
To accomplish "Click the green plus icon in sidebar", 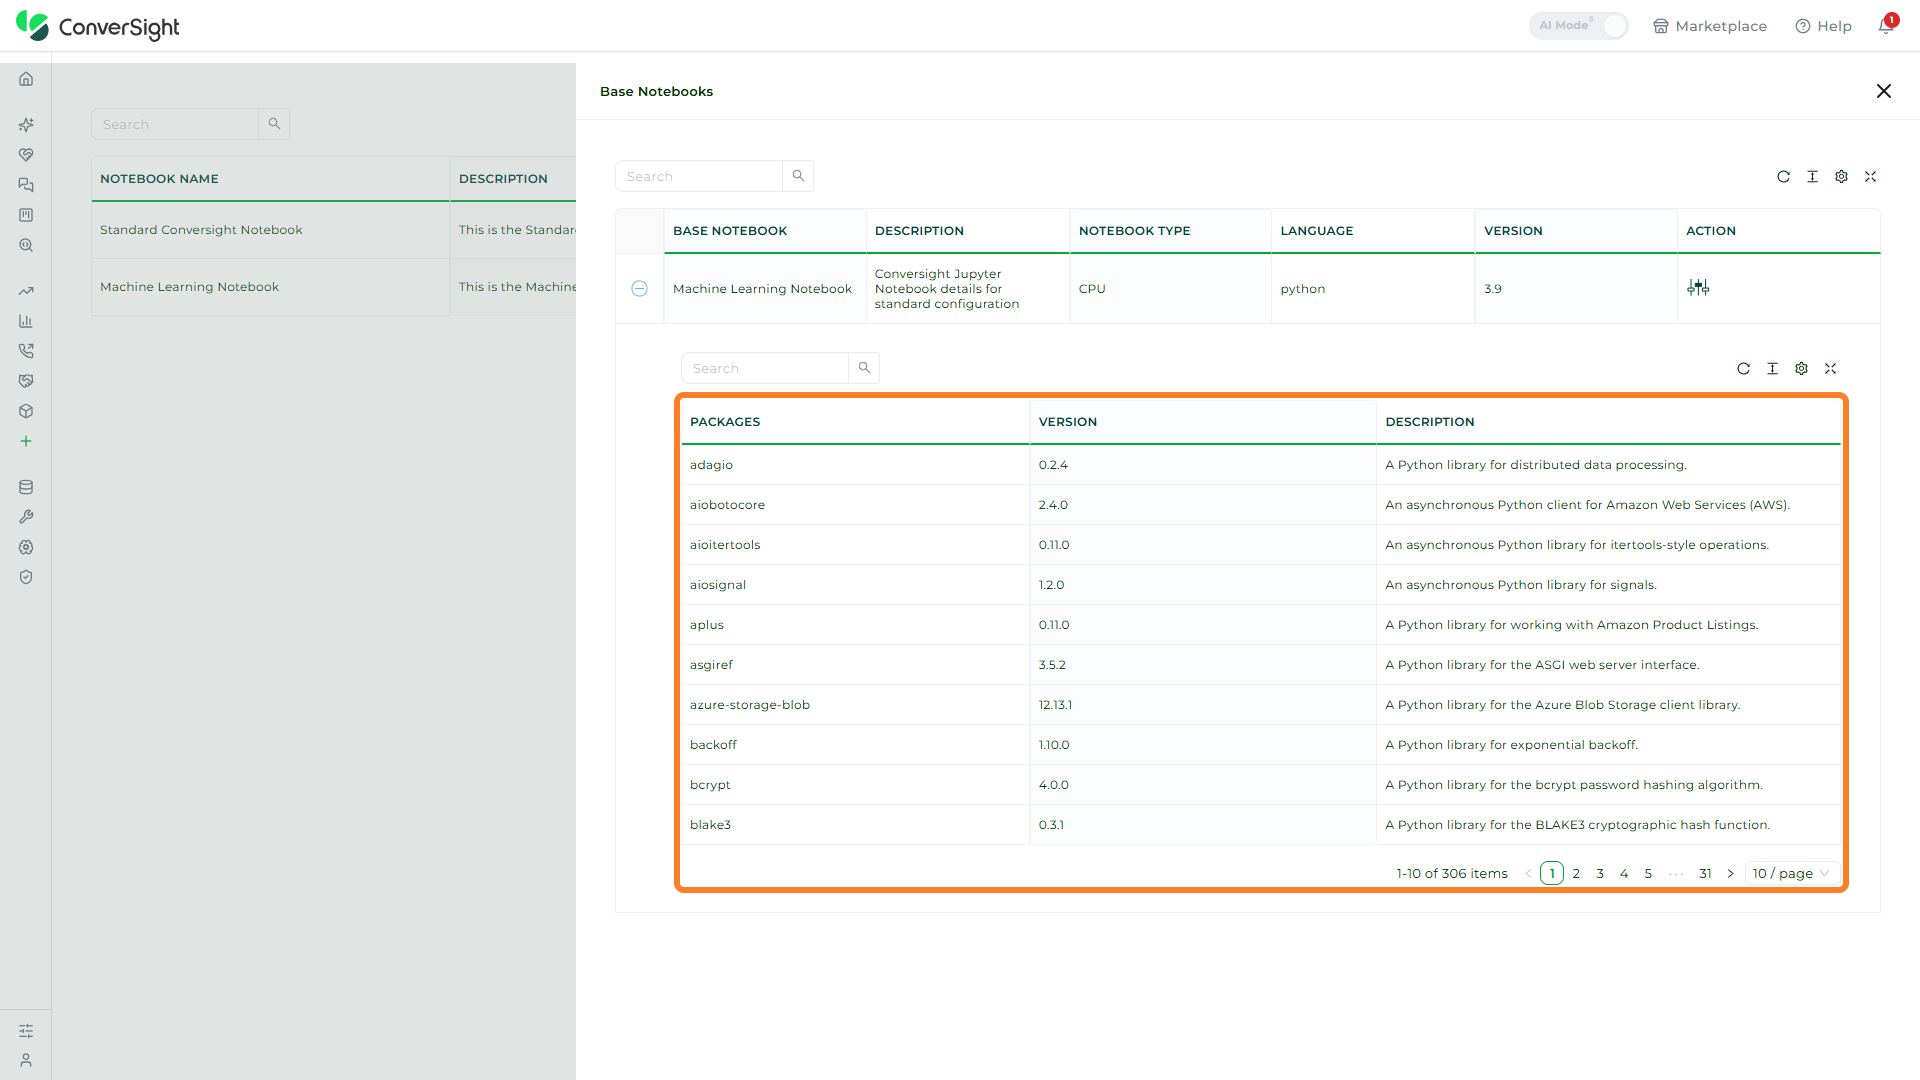I will [x=26, y=441].
